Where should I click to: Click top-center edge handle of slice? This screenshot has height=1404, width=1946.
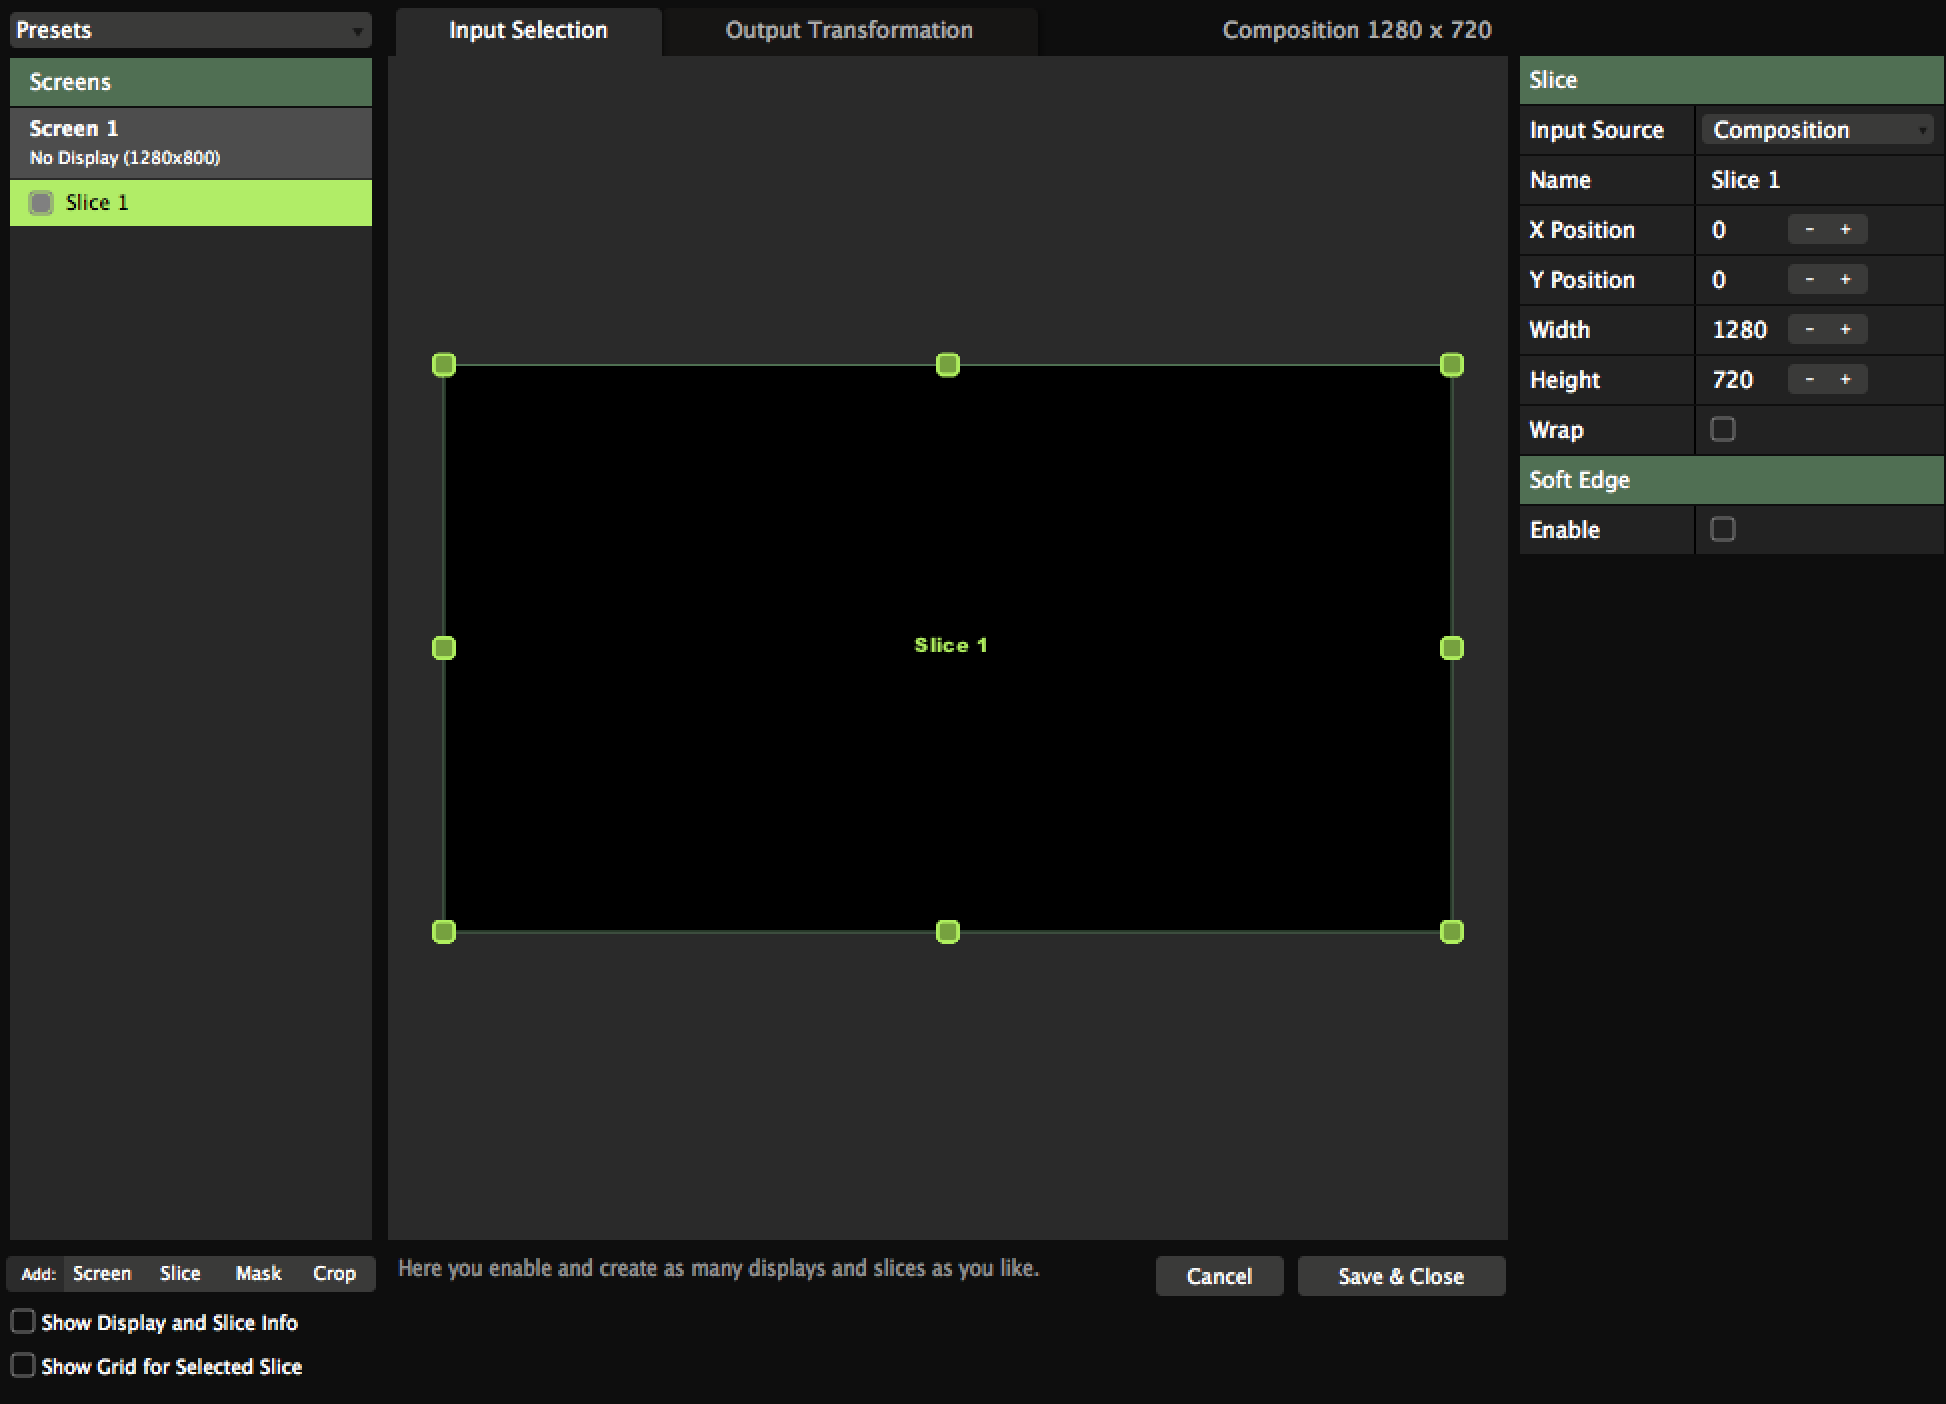(x=947, y=365)
